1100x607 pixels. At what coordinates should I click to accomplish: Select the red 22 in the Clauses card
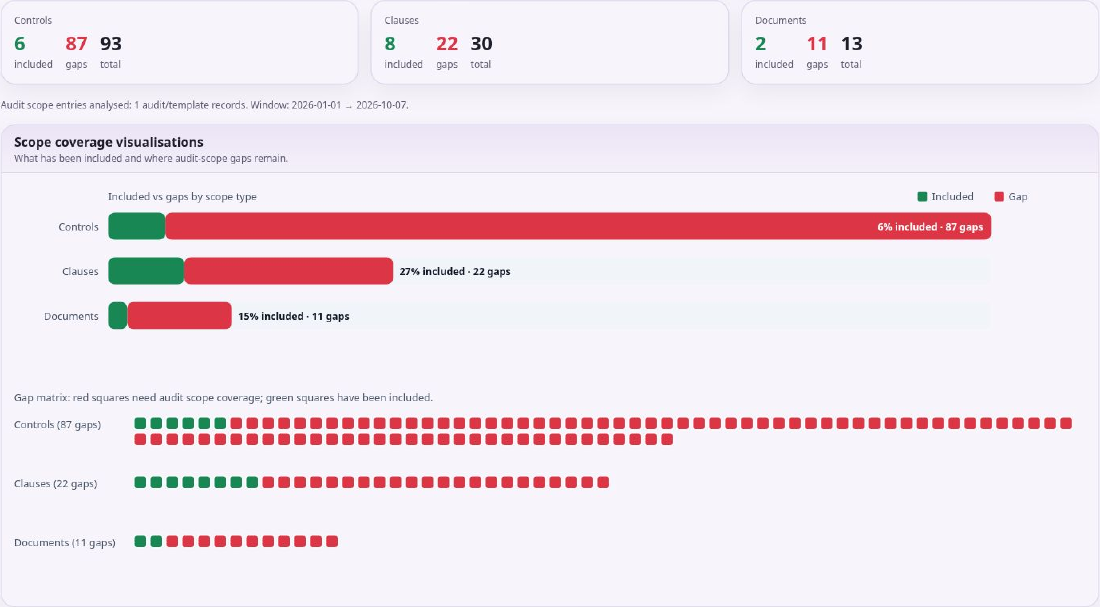pos(447,44)
